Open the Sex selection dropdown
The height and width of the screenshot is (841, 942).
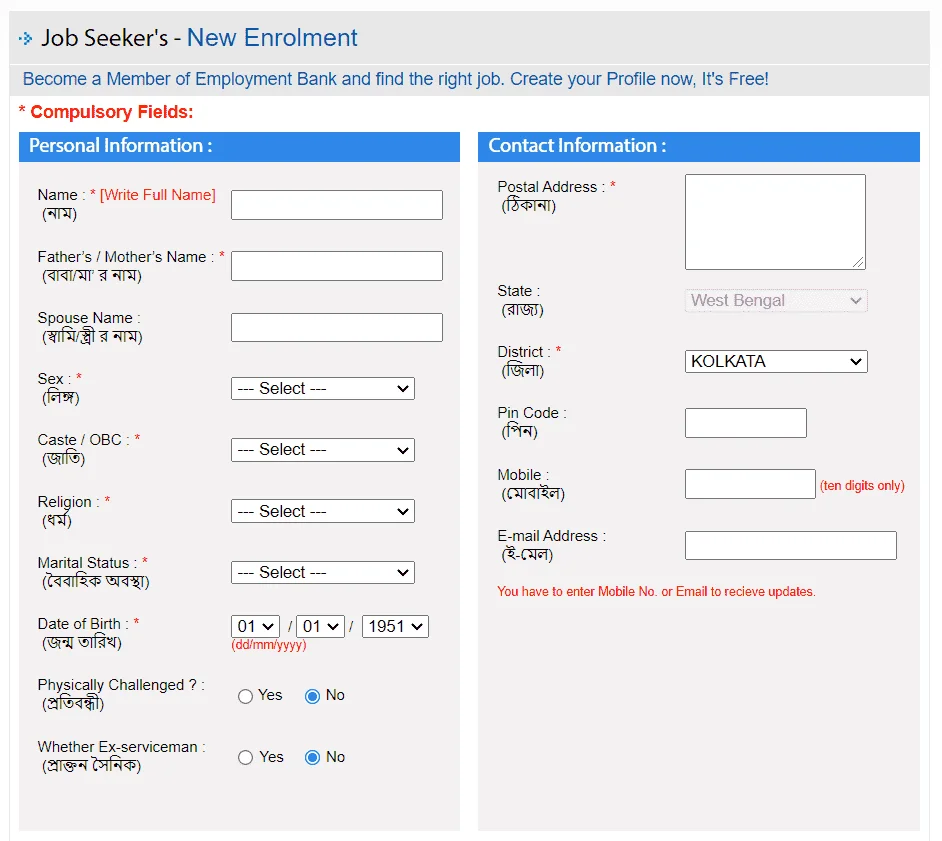[322, 388]
